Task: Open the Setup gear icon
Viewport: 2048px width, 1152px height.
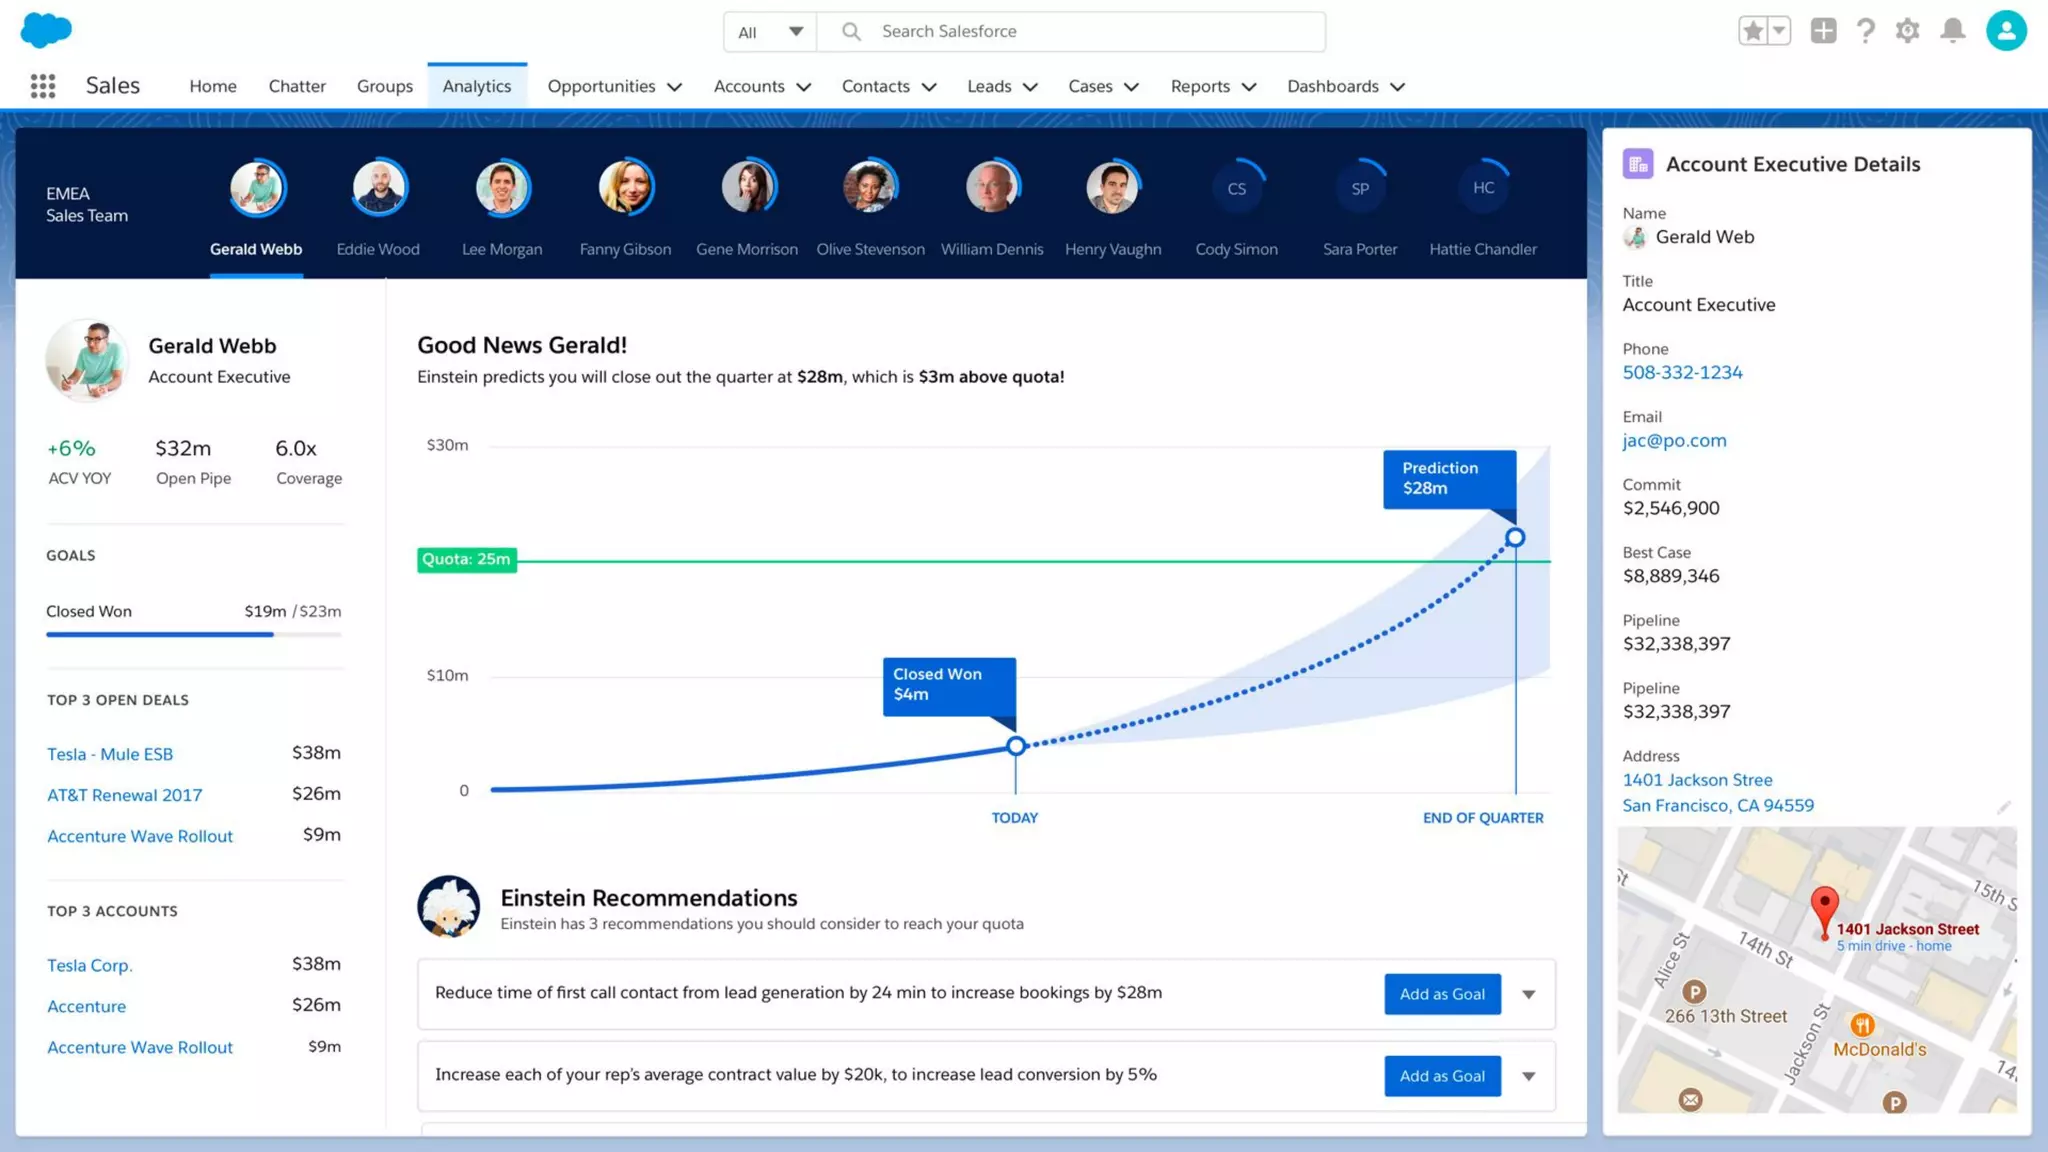Action: tap(1907, 31)
